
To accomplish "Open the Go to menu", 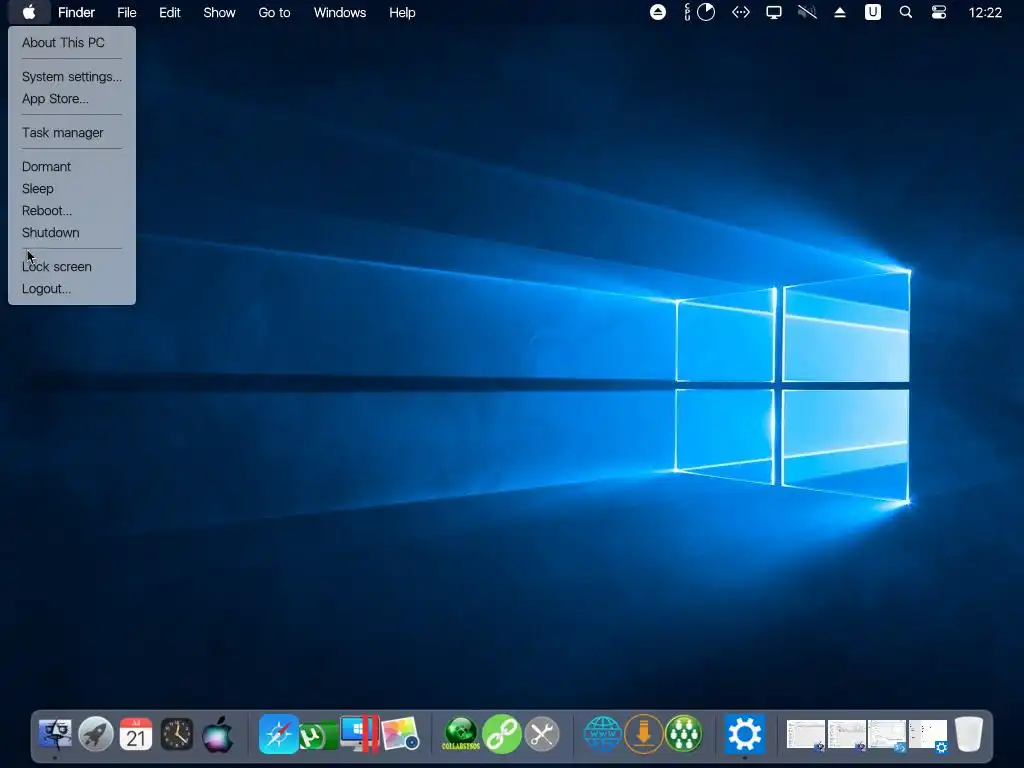I will pyautogui.click(x=274, y=12).
